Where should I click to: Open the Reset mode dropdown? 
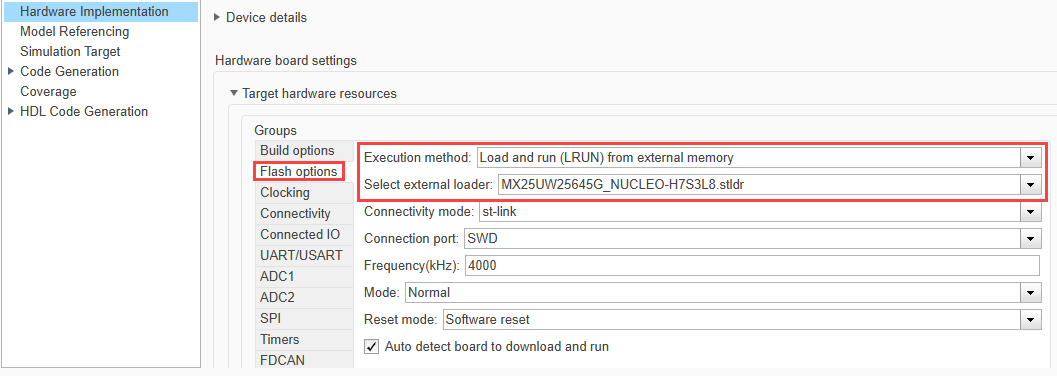point(1030,319)
